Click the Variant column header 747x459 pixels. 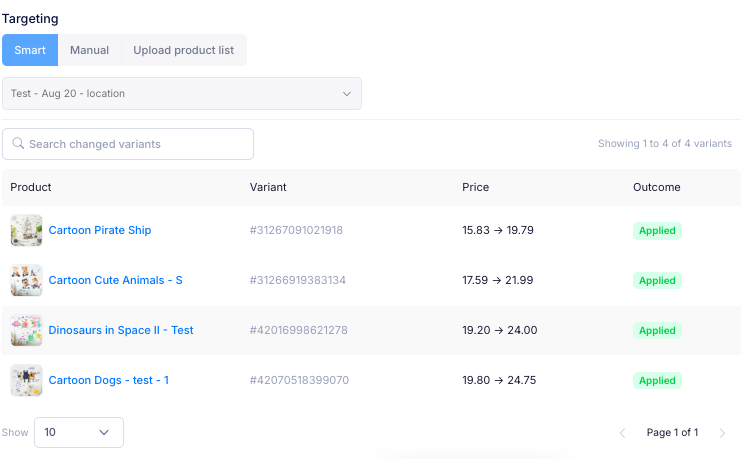tap(268, 187)
